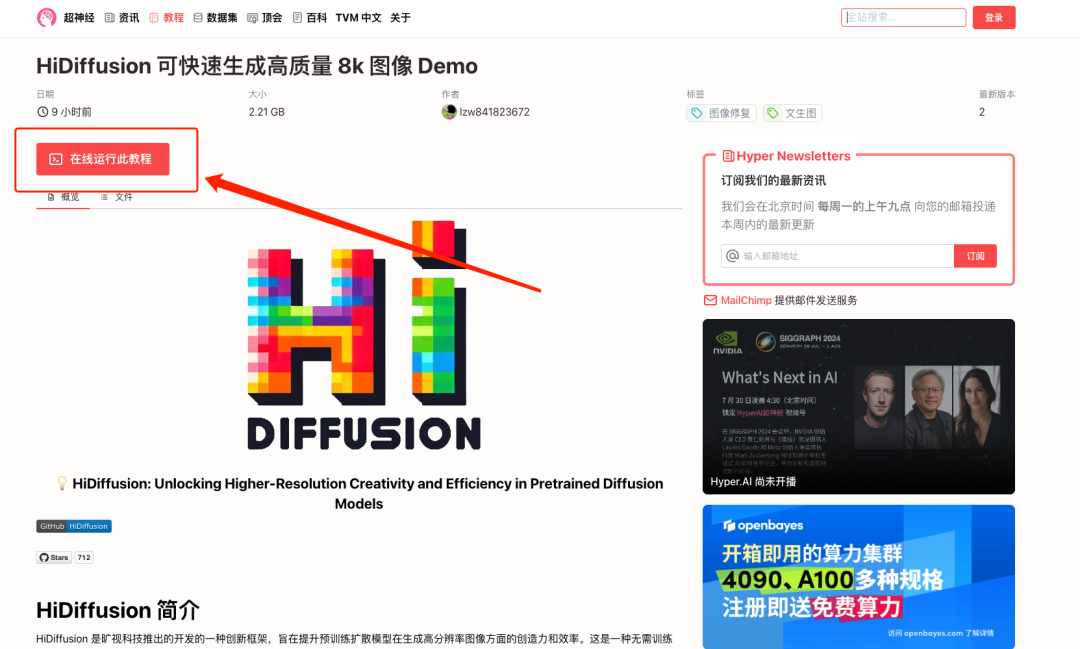Open the MailChimp link
Viewport: 1080px width, 649px height.
tap(746, 300)
